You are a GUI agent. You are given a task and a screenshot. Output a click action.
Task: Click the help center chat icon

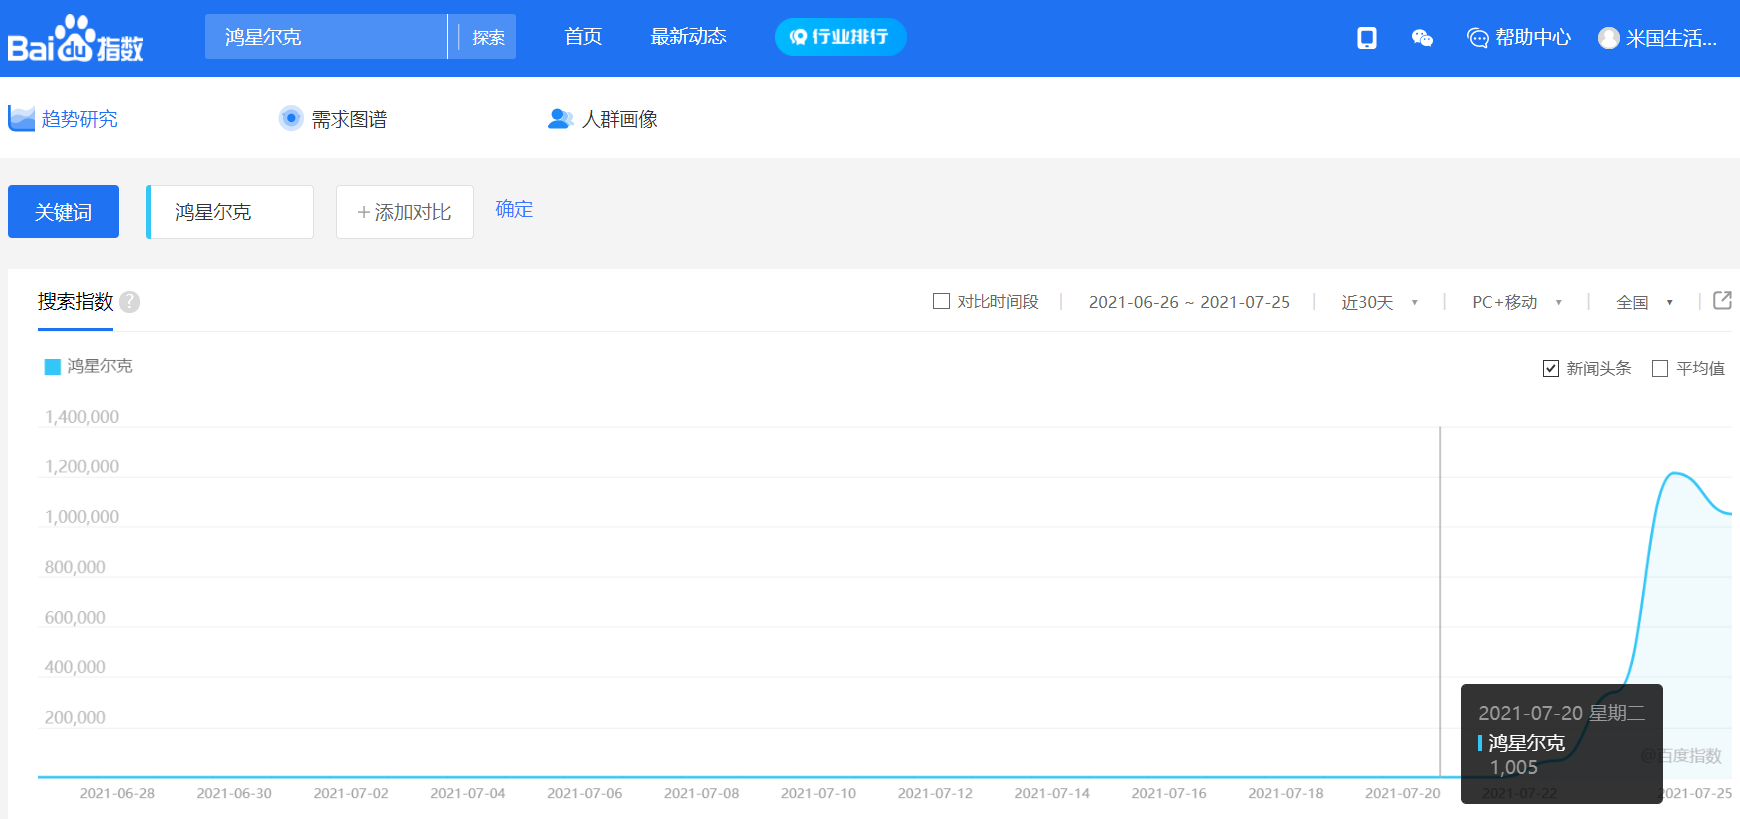tap(1477, 38)
